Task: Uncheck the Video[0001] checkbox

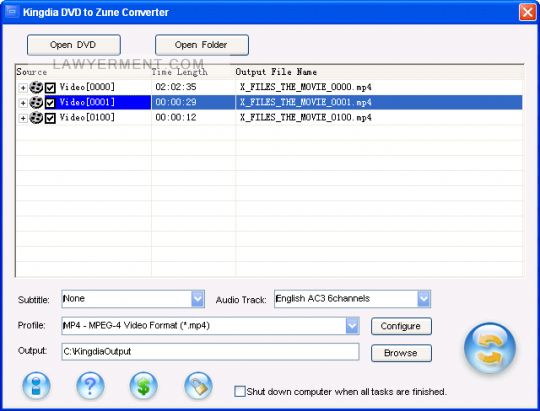Action: pyautogui.click(x=50, y=103)
